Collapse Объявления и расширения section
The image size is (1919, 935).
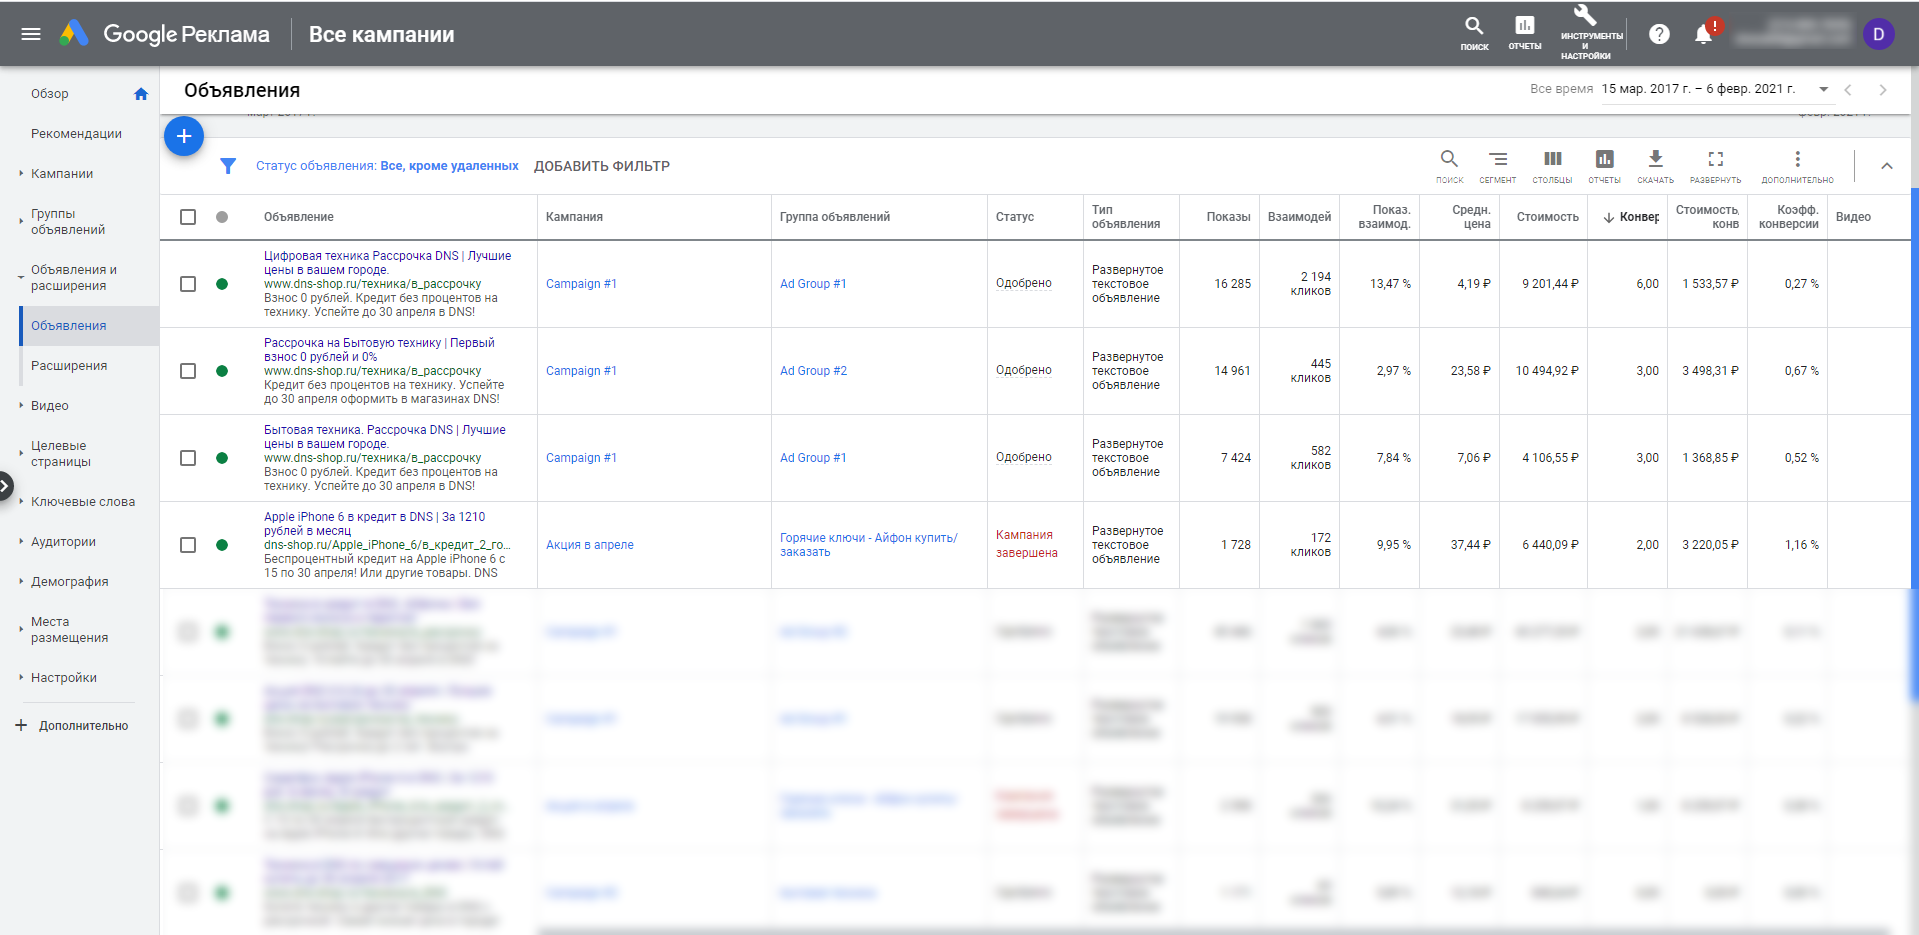pyautogui.click(x=21, y=278)
